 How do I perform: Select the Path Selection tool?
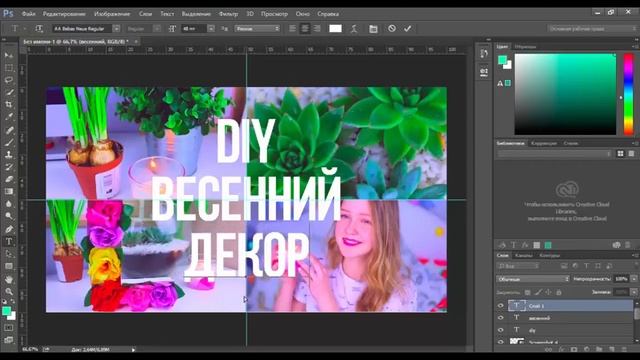click(9, 254)
